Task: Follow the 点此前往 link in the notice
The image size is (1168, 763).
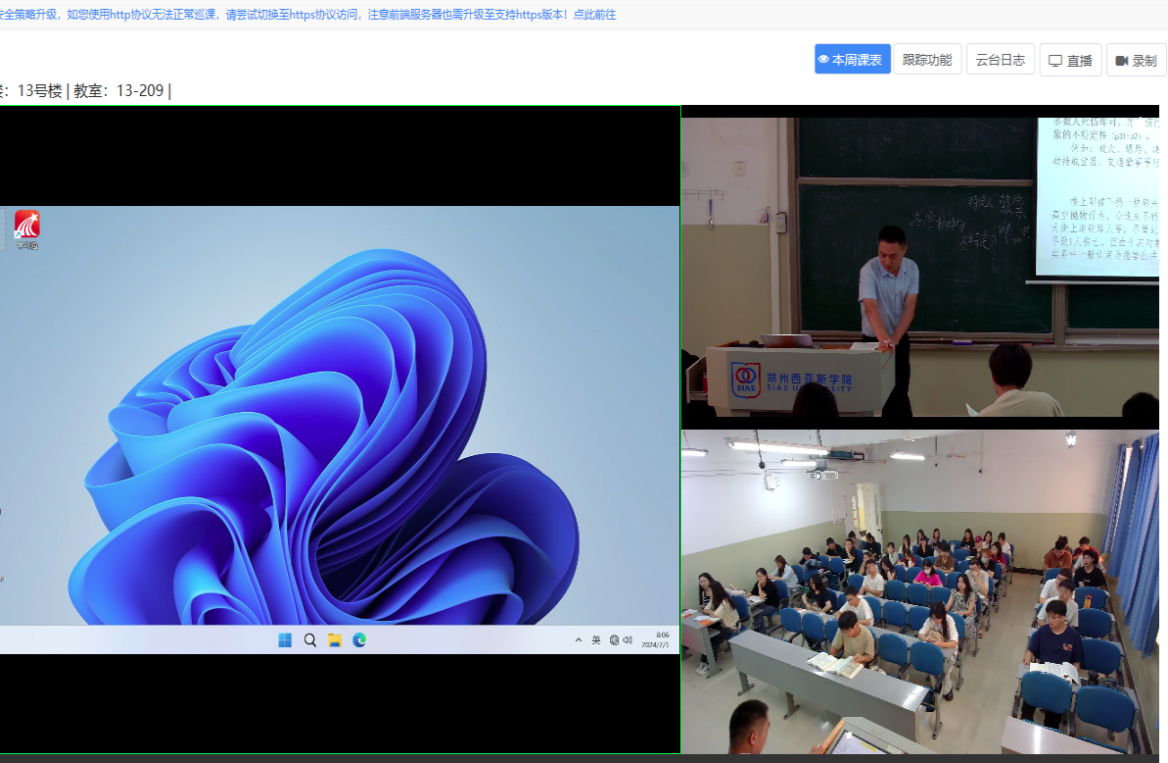Action: pos(594,14)
